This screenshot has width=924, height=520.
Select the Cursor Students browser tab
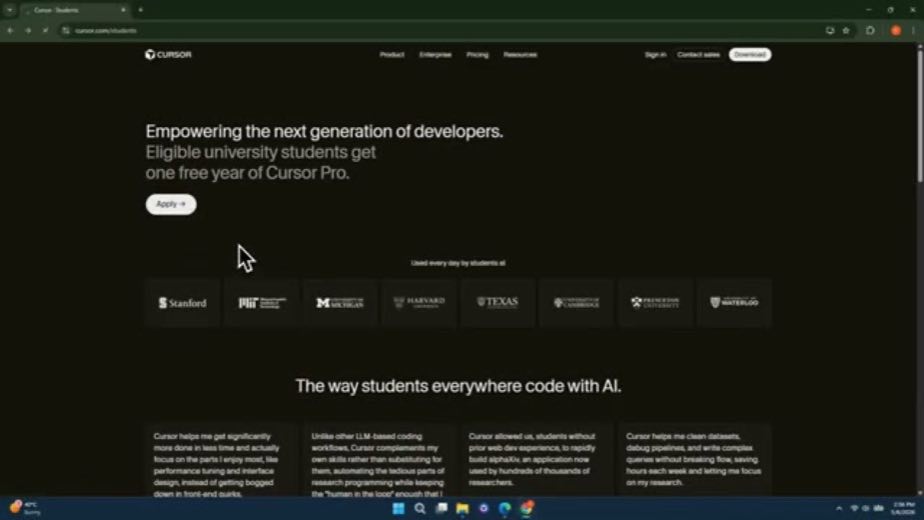pyautogui.click(x=74, y=10)
